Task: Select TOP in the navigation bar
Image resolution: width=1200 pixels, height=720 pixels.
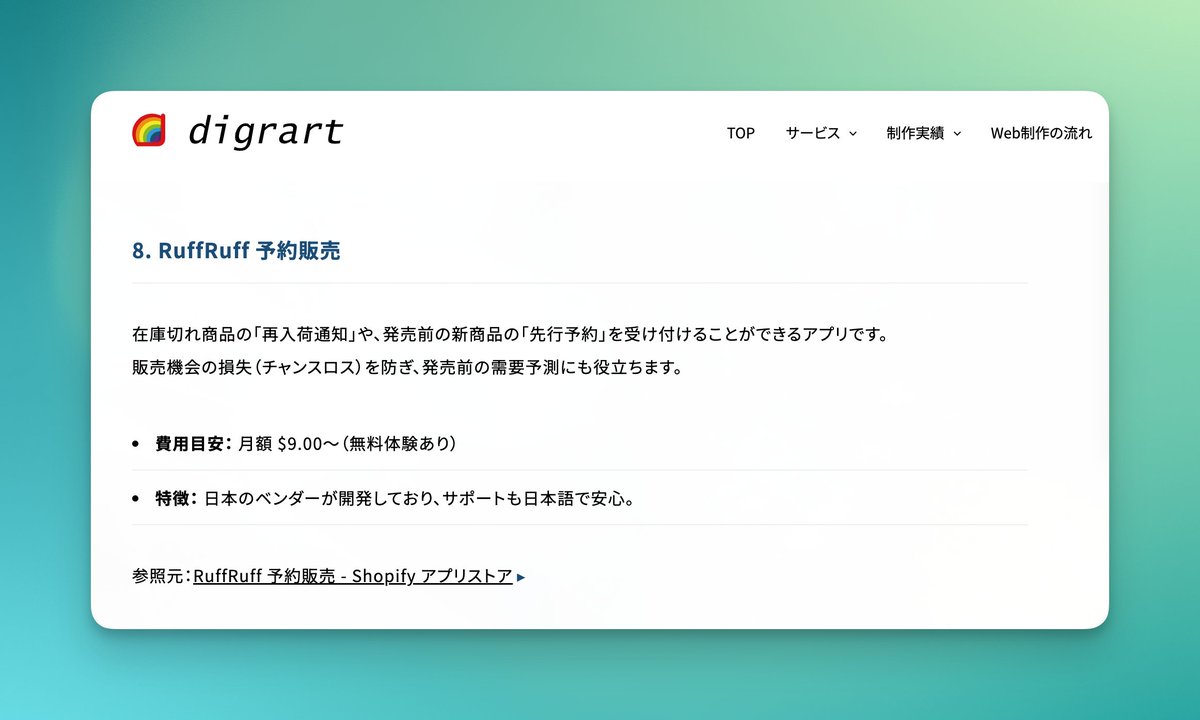Action: (x=740, y=133)
